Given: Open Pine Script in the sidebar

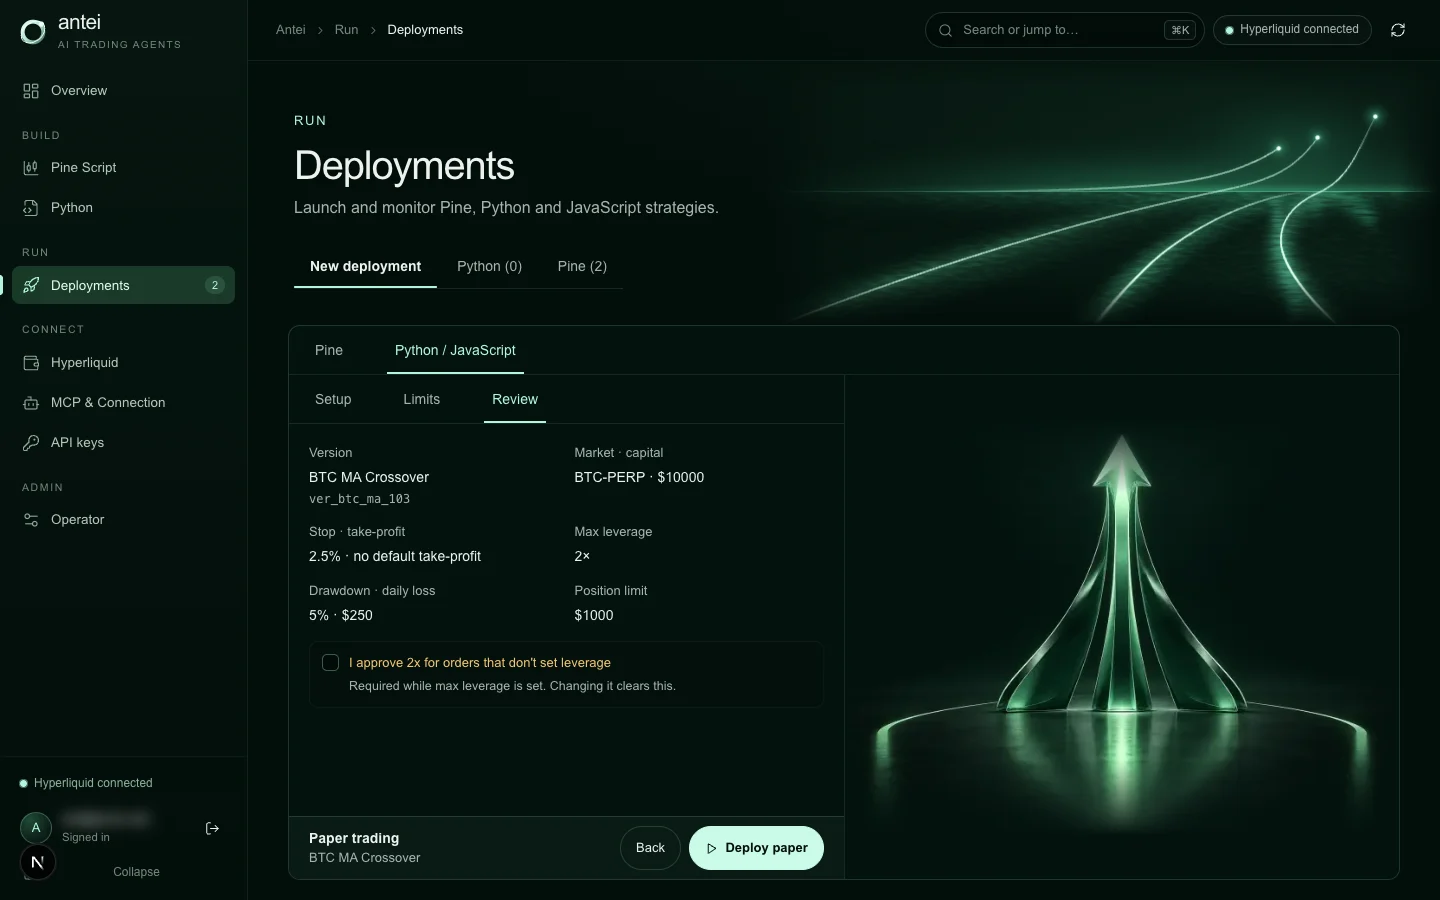Looking at the screenshot, I should [123, 168].
